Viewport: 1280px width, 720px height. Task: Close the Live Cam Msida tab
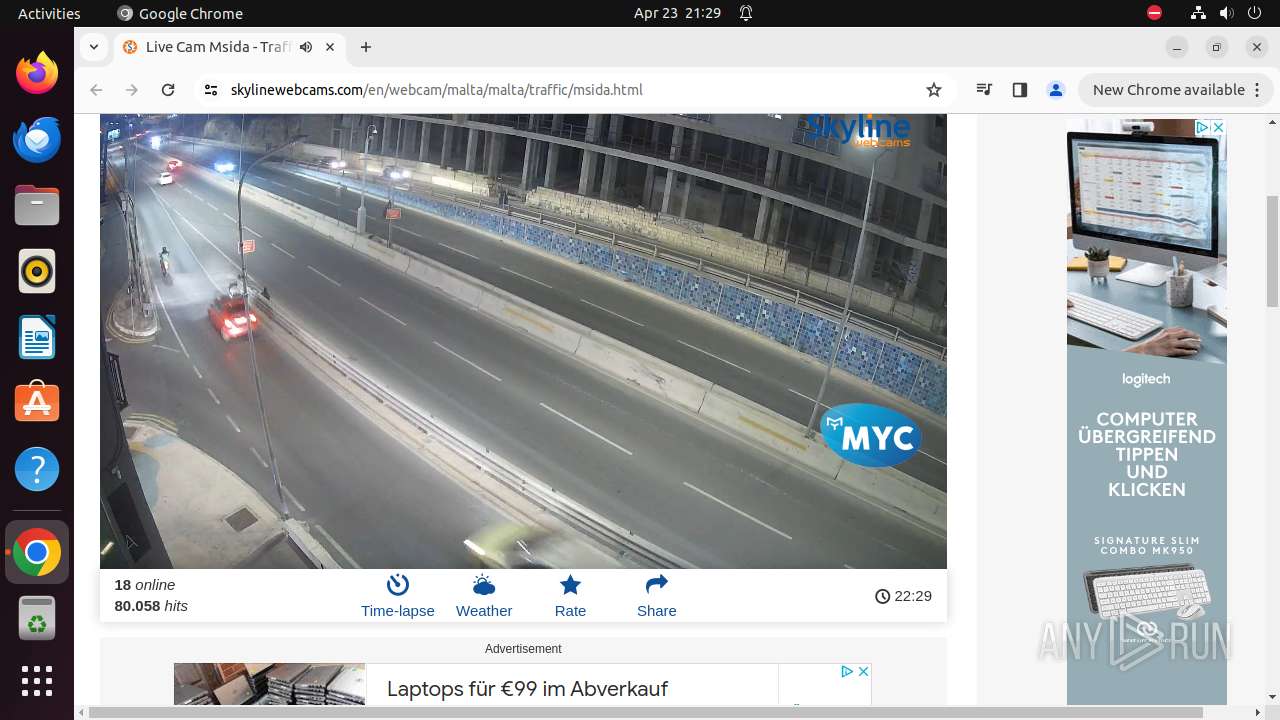pyautogui.click(x=330, y=47)
